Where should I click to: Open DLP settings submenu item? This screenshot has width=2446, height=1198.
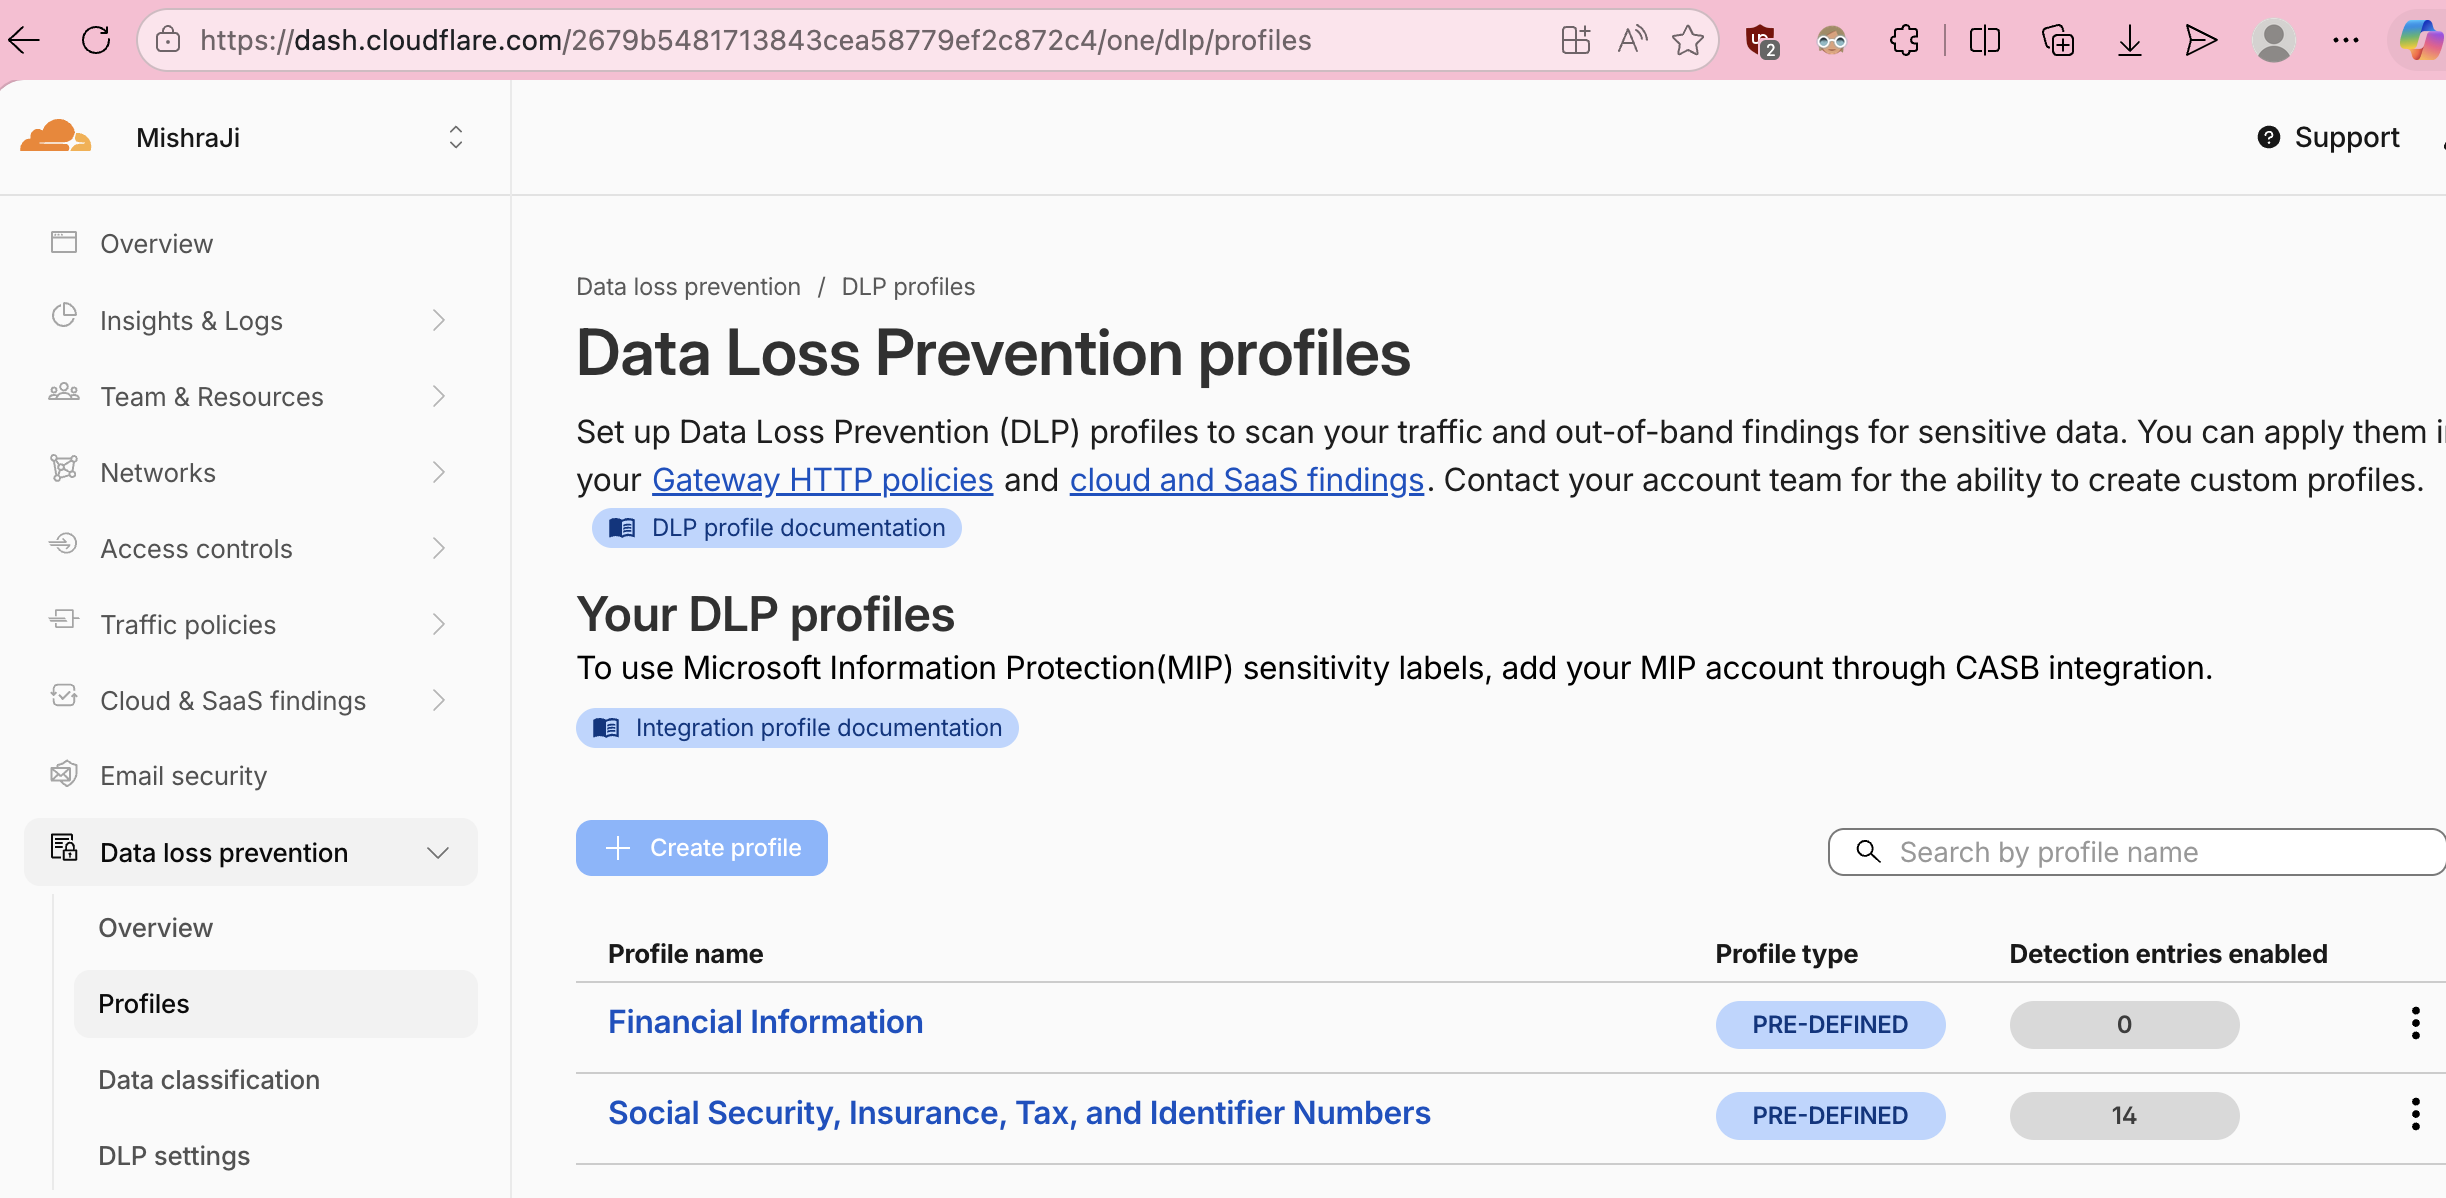coord(174,1155)
